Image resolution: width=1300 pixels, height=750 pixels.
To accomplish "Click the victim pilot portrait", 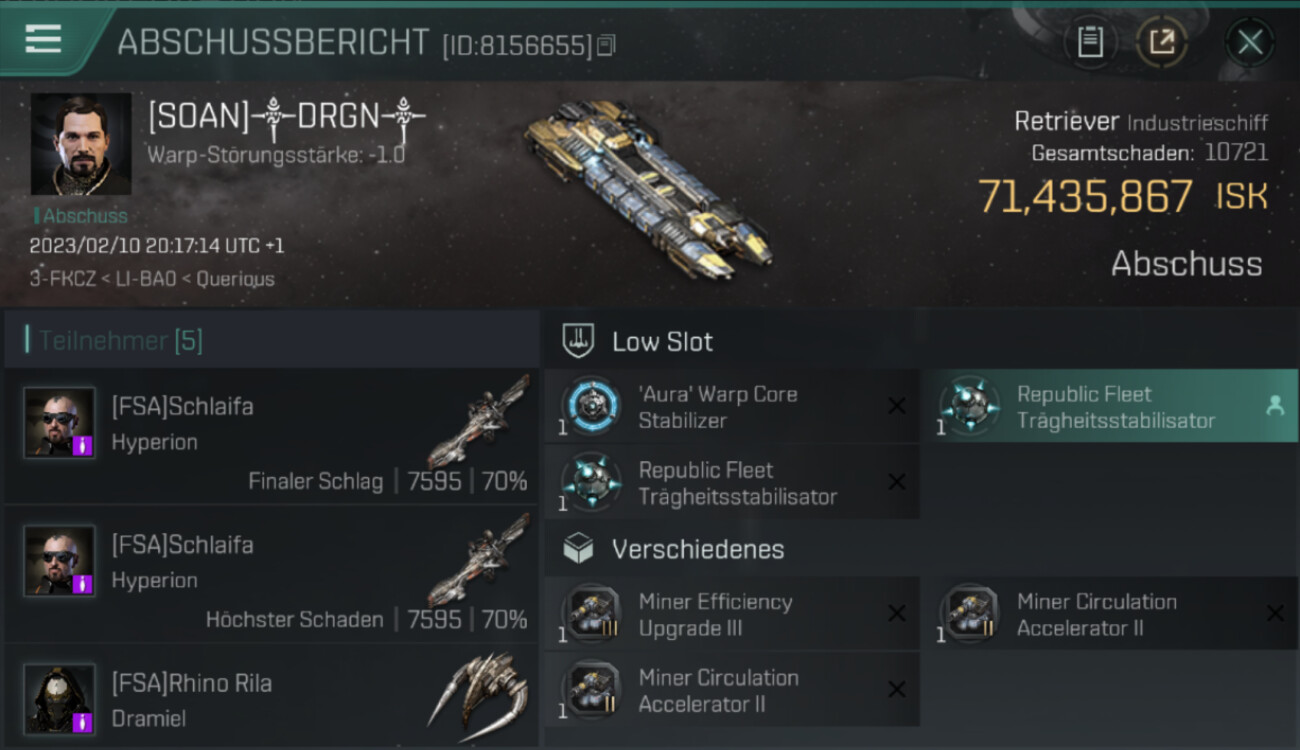I will tap(81, 144).
